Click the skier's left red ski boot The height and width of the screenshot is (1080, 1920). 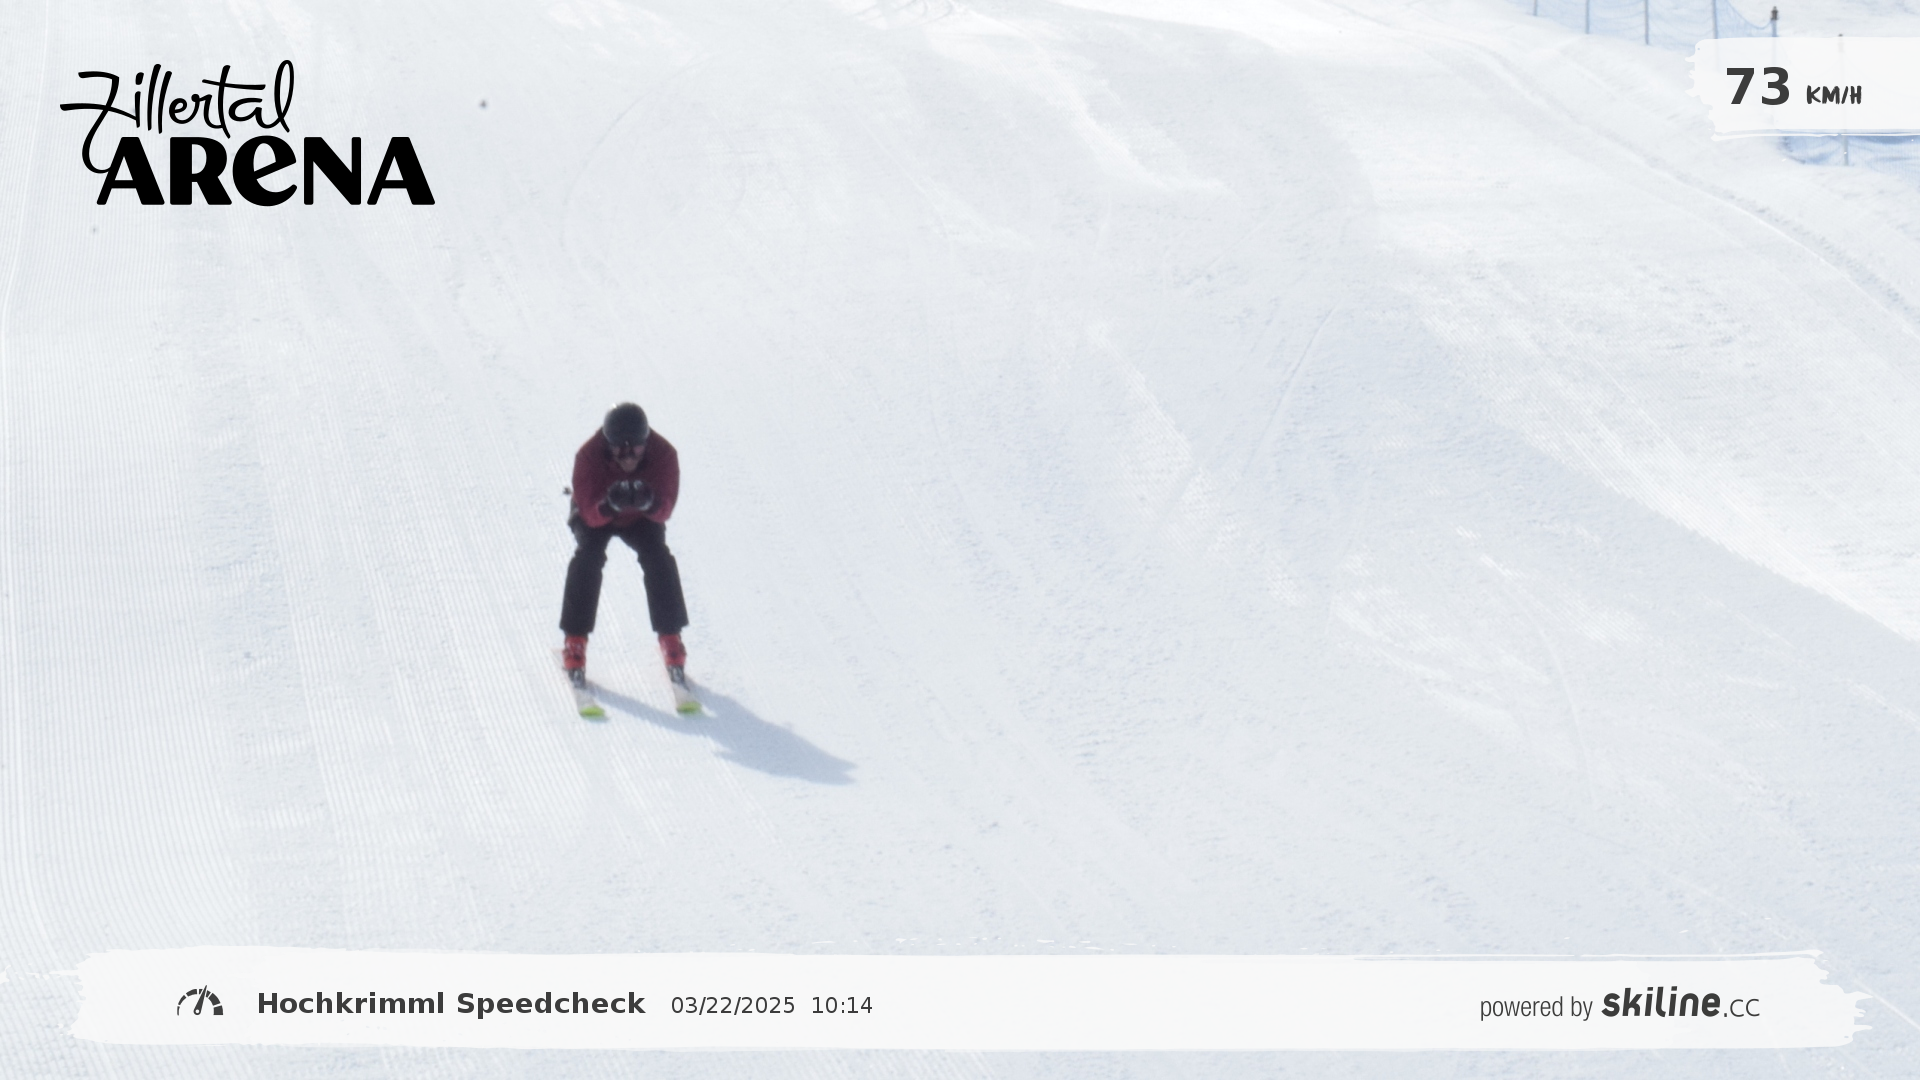672,650
